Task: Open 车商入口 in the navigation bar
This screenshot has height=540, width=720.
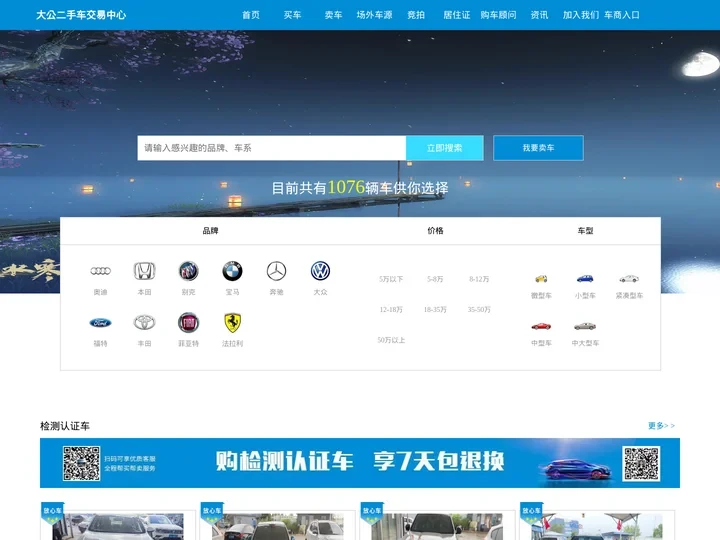Action: (x=622, y=15)
